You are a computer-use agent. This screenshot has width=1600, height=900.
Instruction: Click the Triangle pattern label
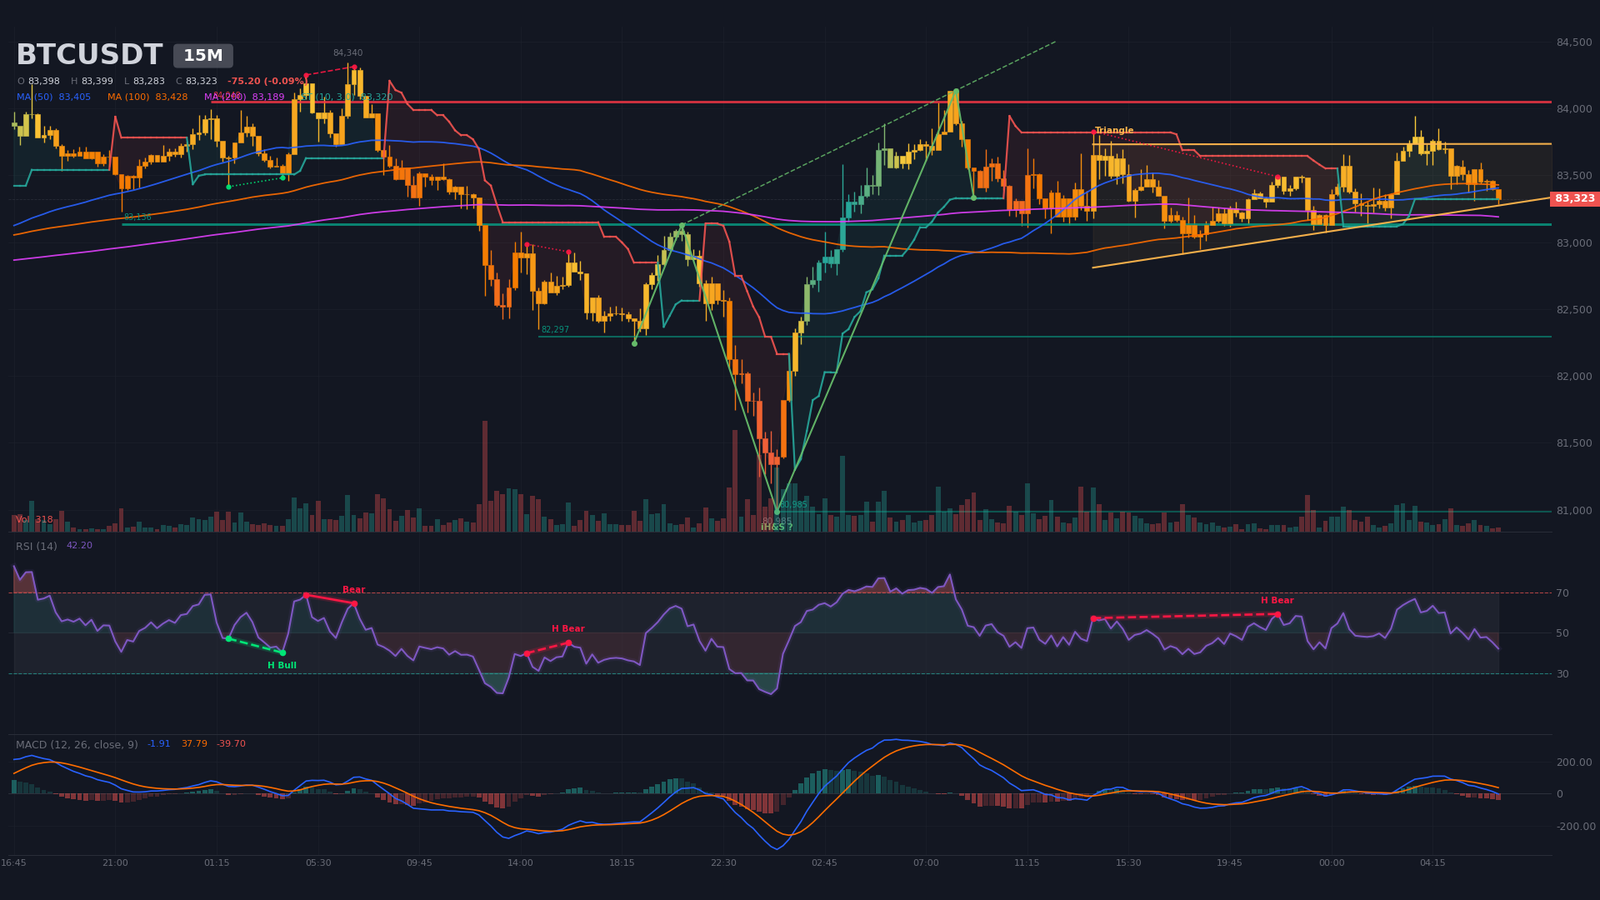coord(1114,131)
